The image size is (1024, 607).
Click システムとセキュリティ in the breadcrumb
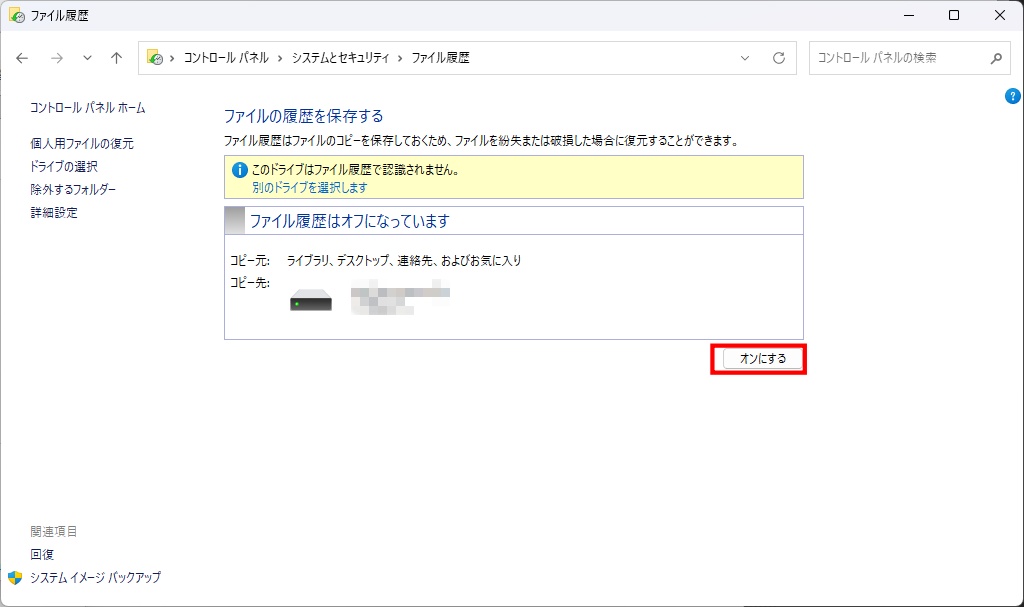point(340,58)
